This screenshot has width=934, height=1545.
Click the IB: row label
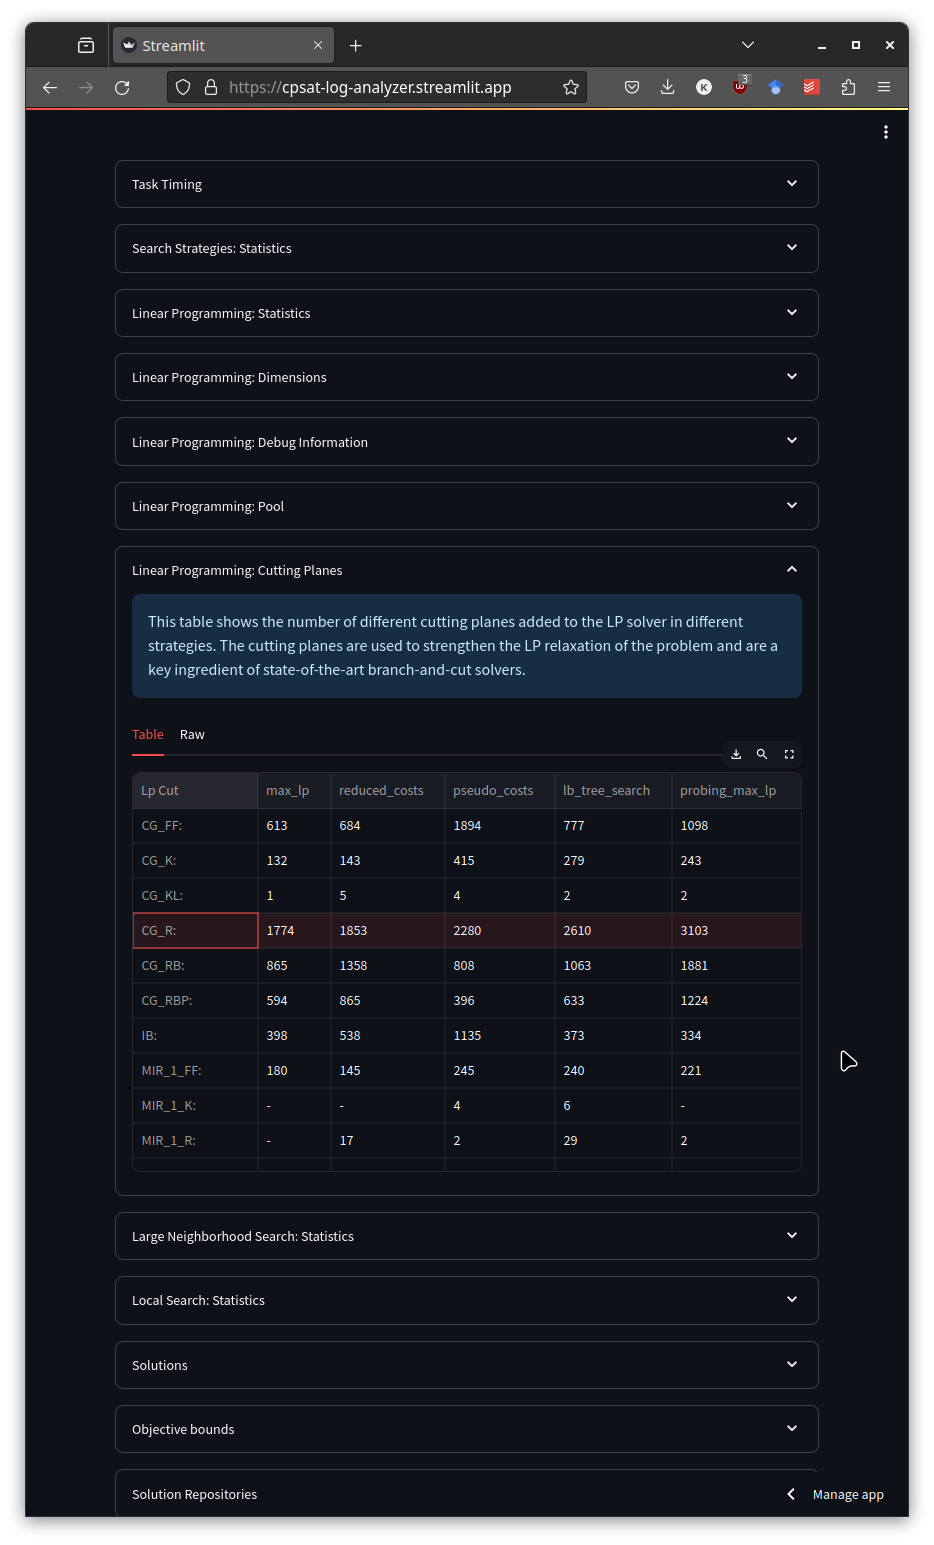(195, 1036)
